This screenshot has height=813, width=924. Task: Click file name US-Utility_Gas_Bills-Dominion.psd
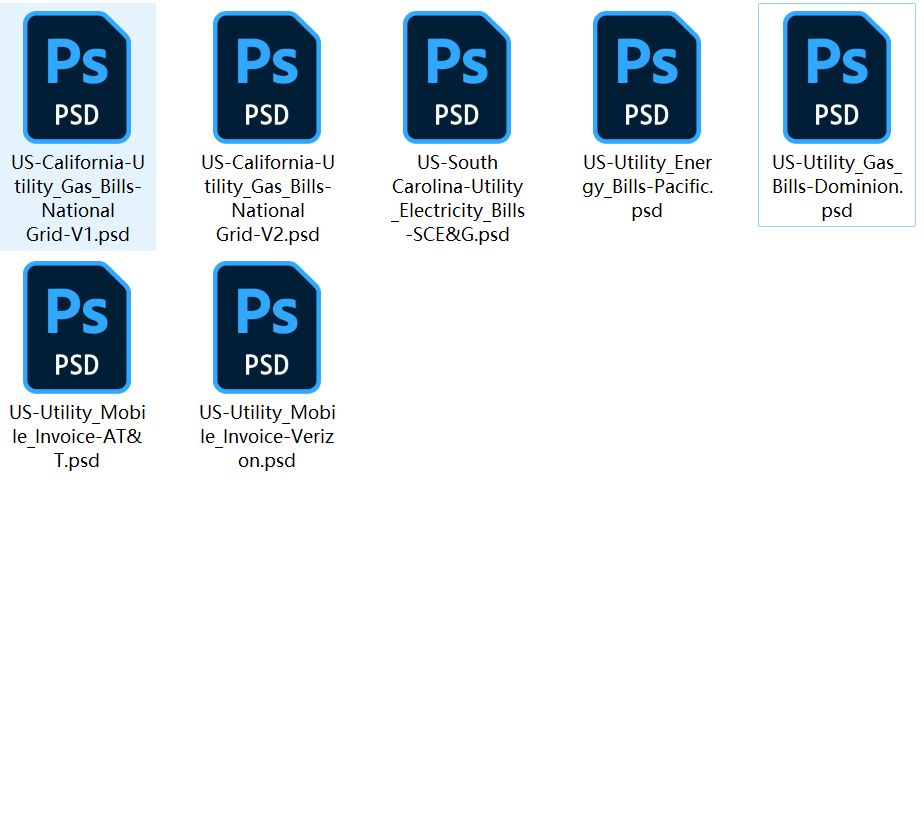pos(837,186)
